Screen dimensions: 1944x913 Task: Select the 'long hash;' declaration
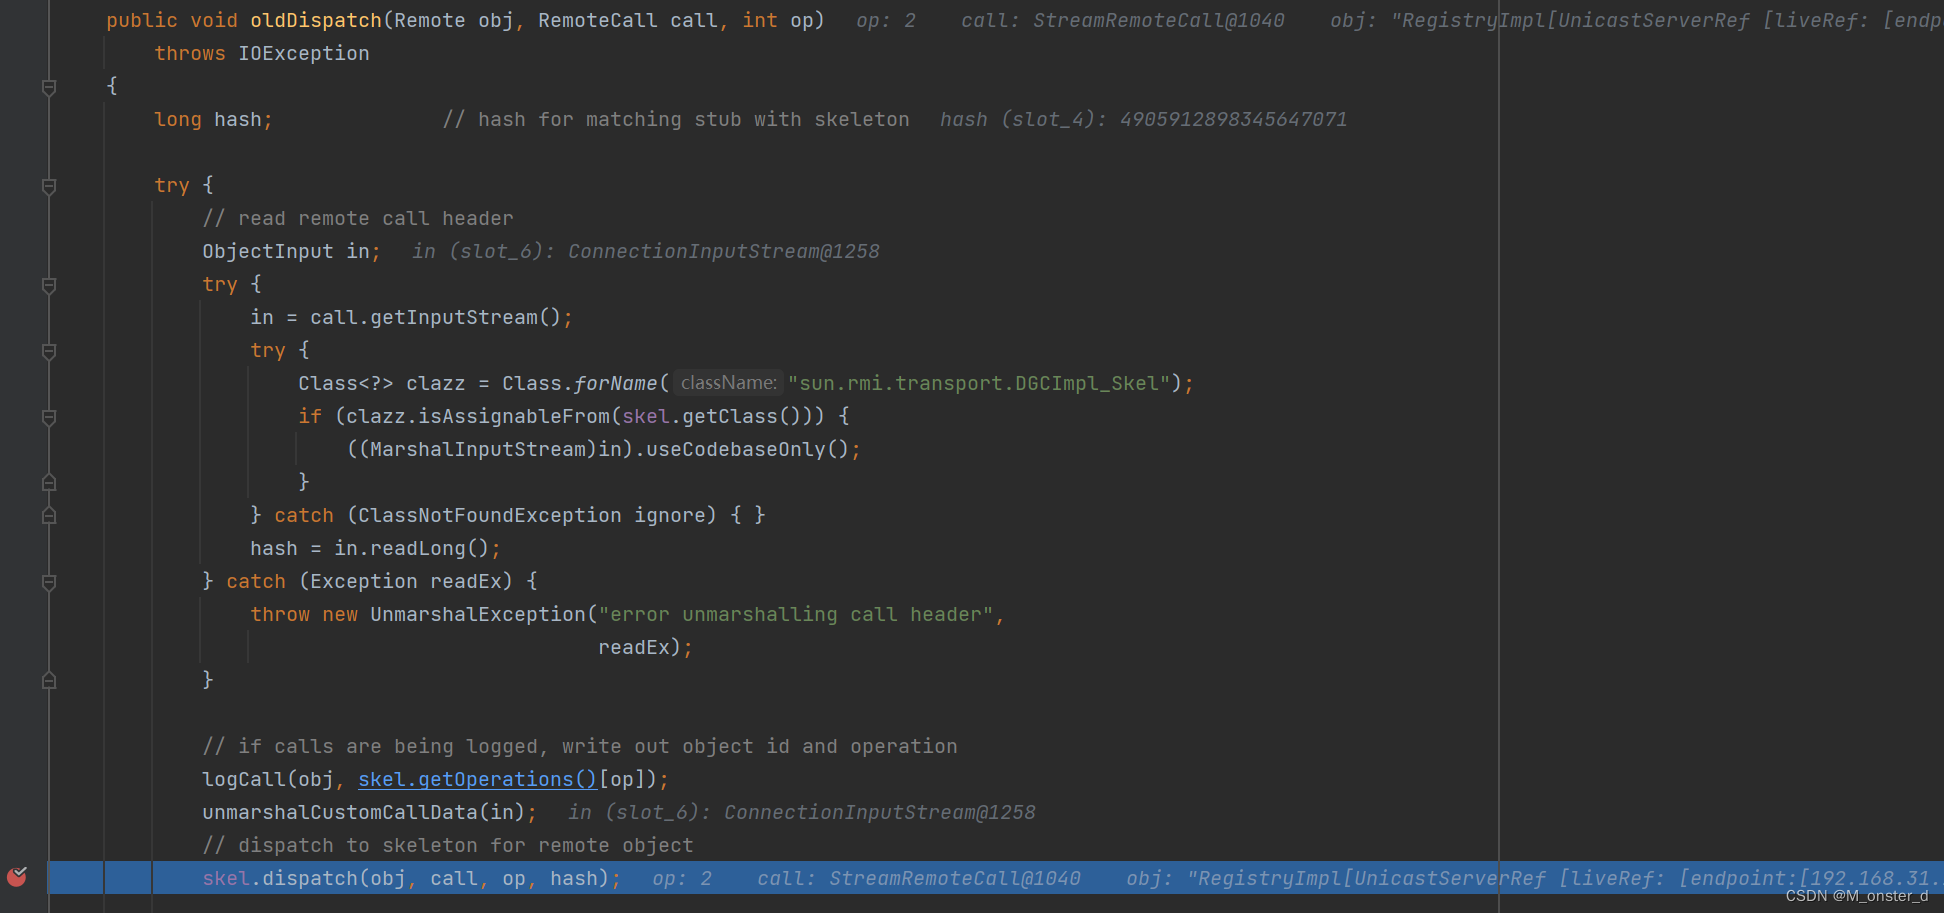tap(214, 119)
